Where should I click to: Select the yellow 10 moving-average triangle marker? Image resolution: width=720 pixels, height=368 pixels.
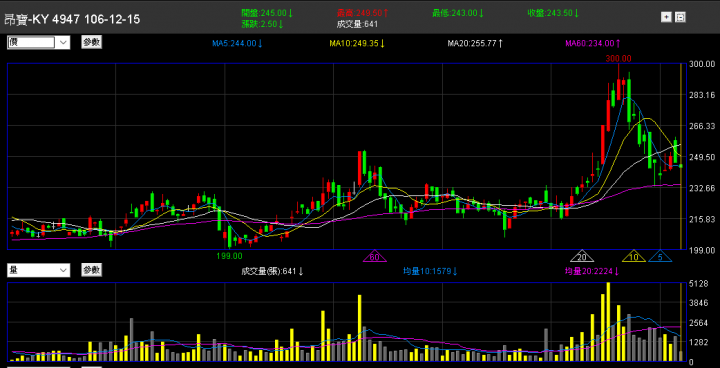point(634,257)
